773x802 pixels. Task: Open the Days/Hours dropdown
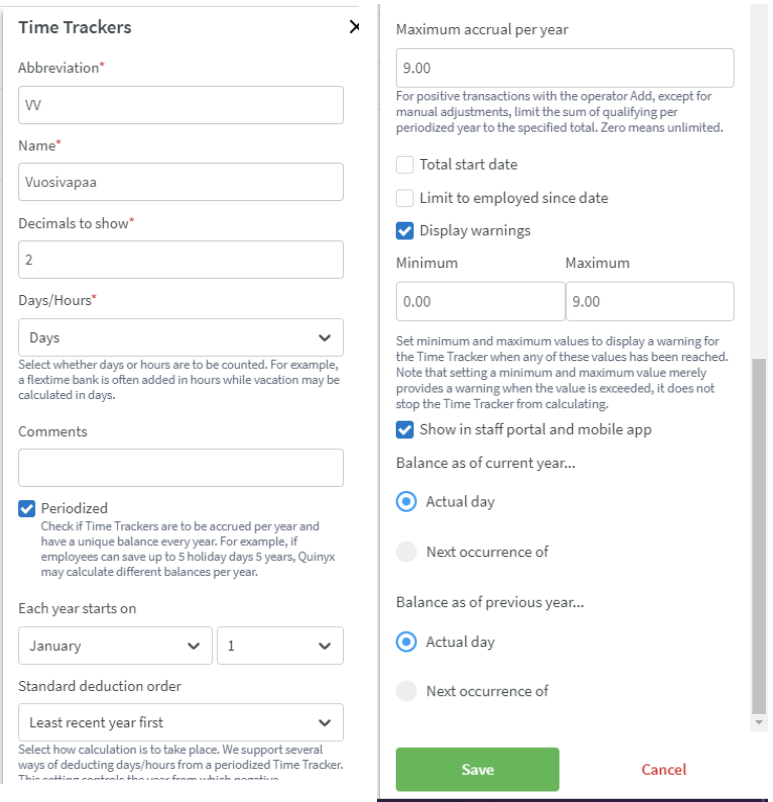pyautogui.click(x=180, y=338)
